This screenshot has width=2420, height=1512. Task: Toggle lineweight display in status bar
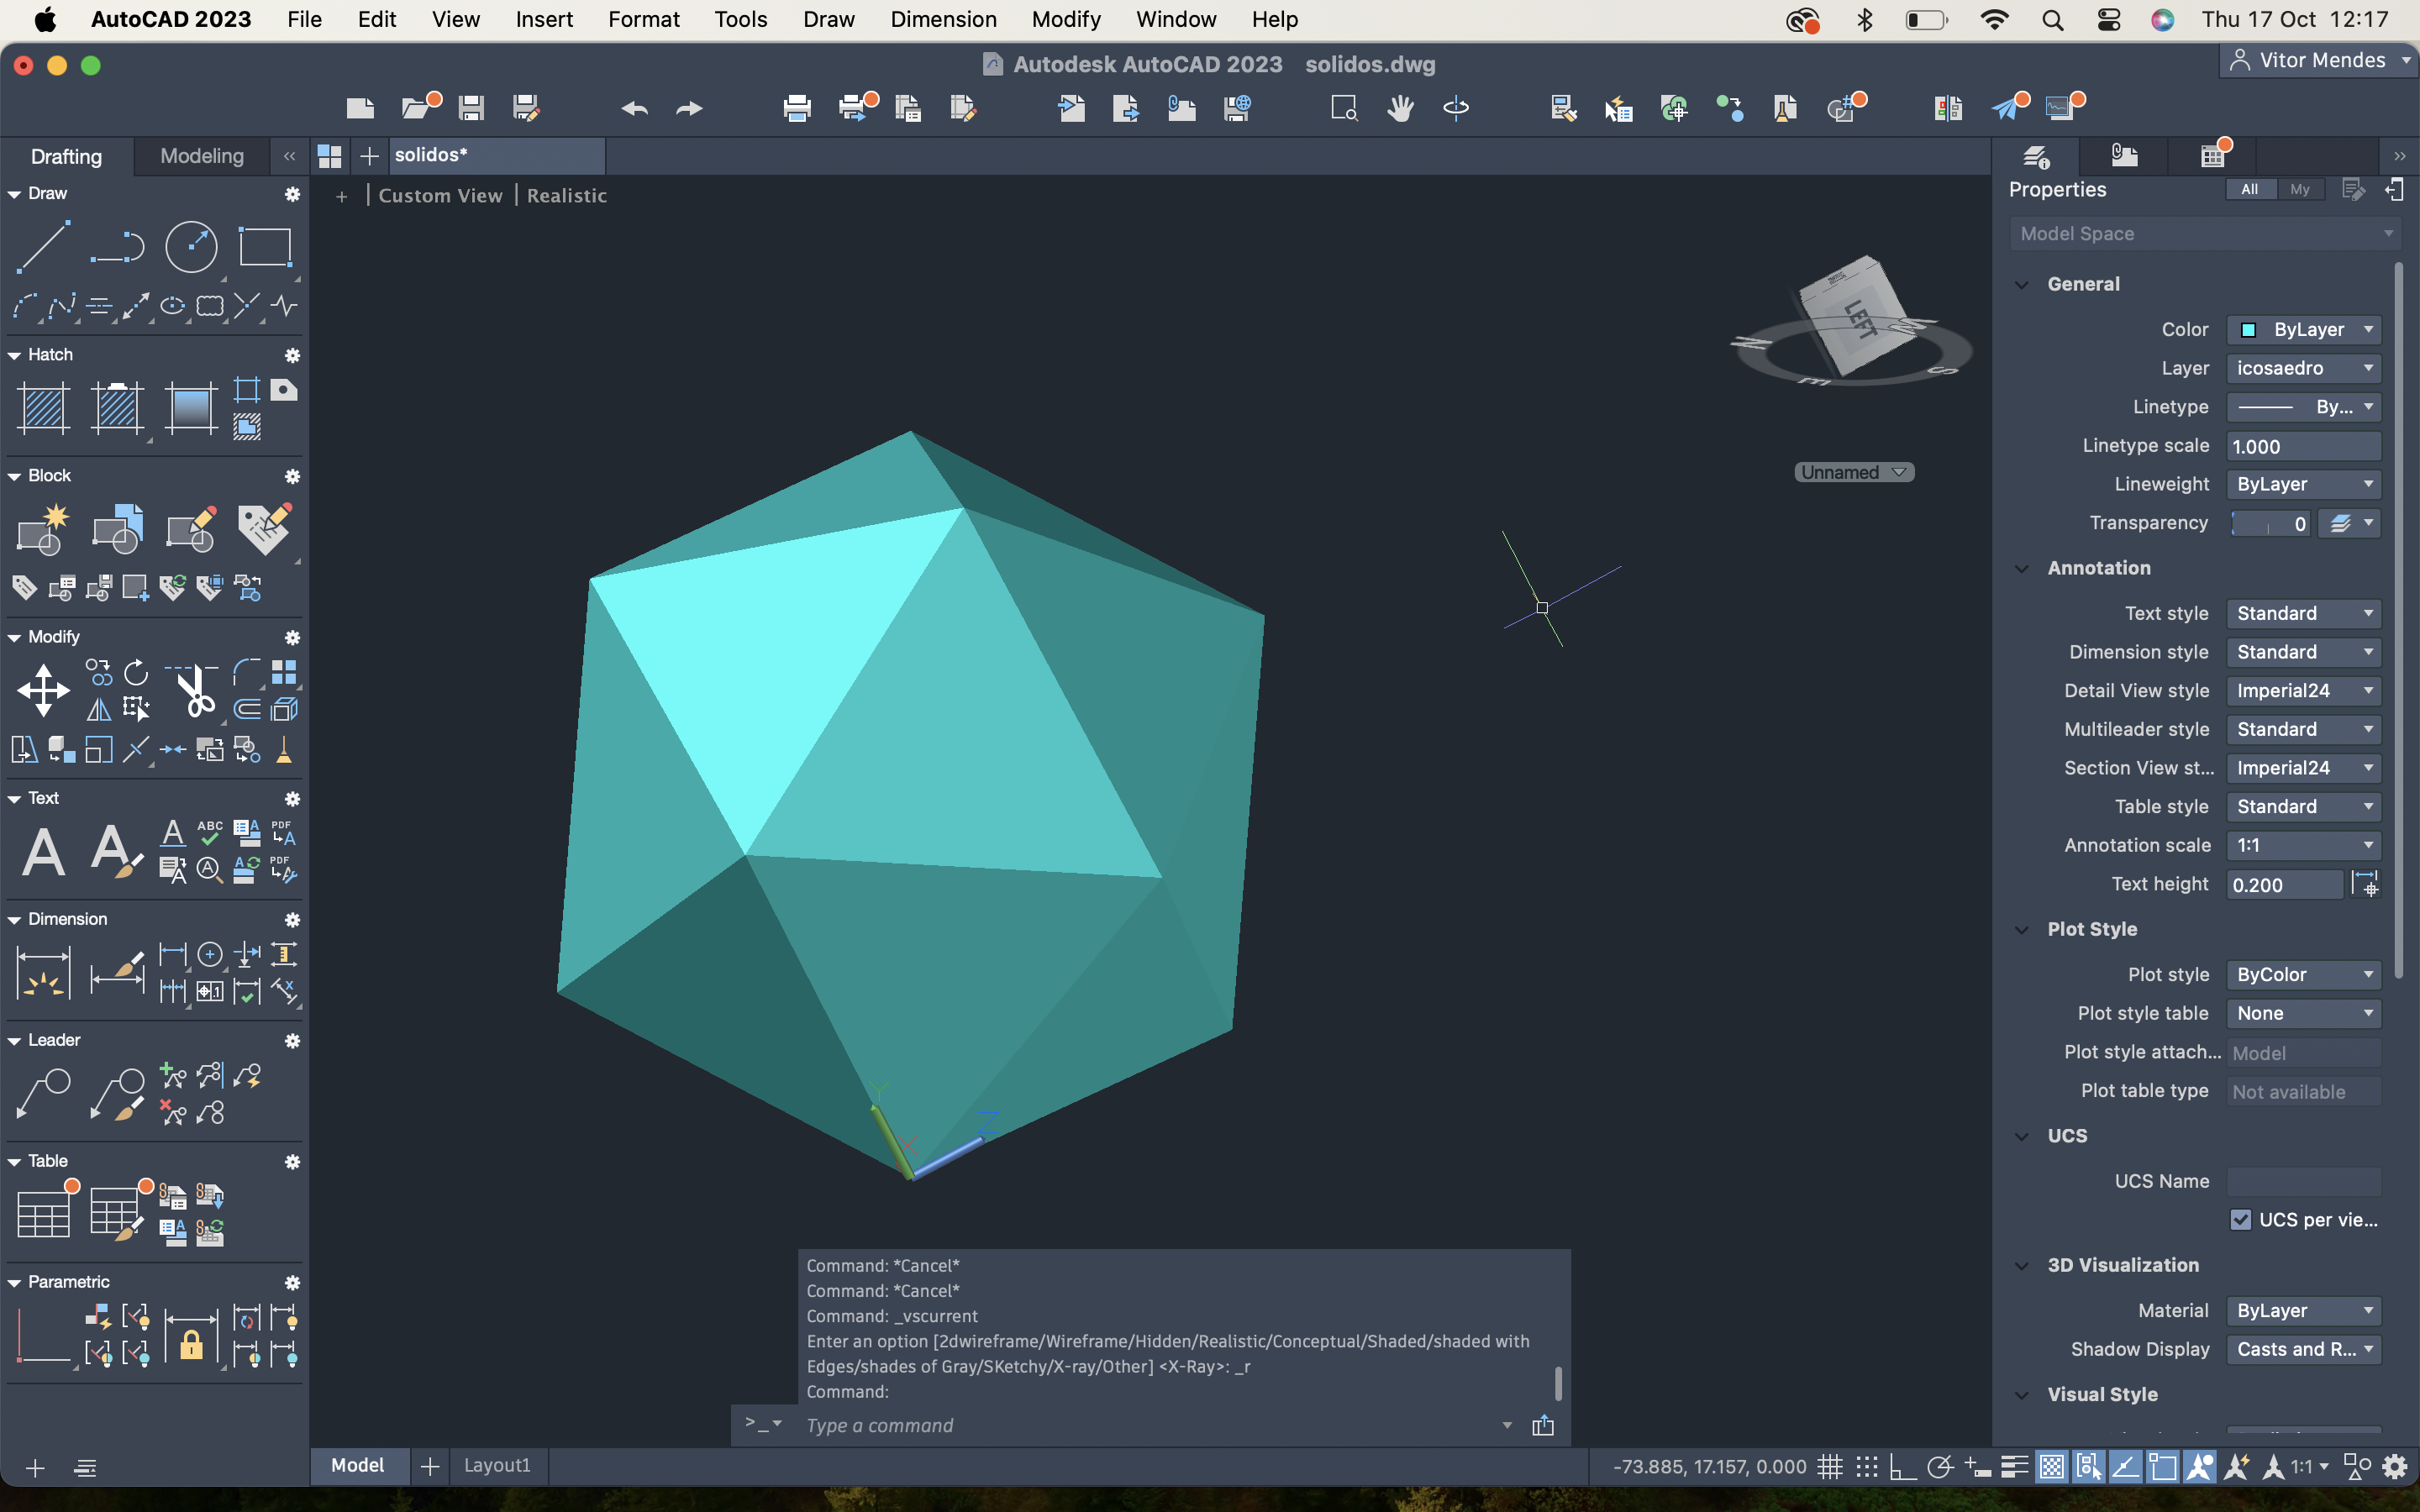point(2014,1467)
